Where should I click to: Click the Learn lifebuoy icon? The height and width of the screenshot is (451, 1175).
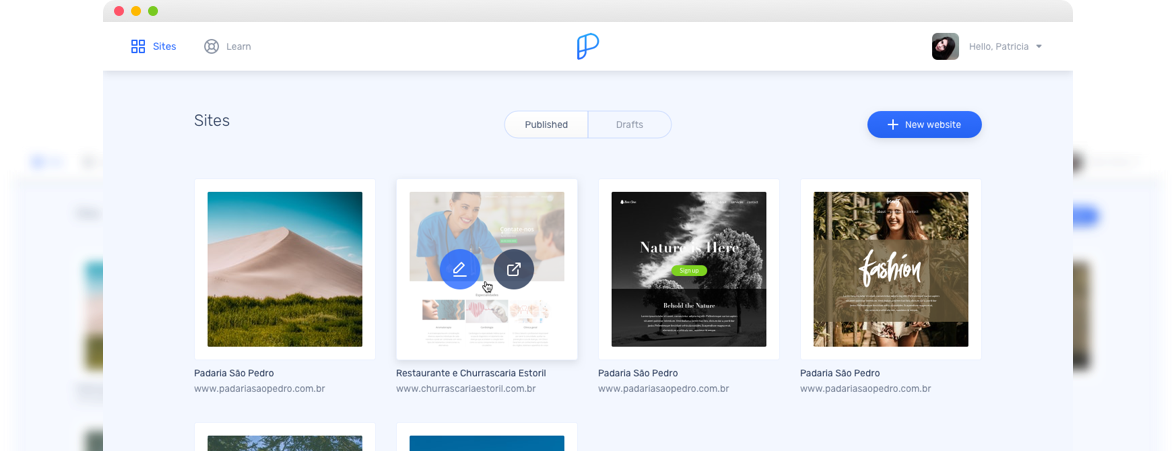tap(211, 46)
